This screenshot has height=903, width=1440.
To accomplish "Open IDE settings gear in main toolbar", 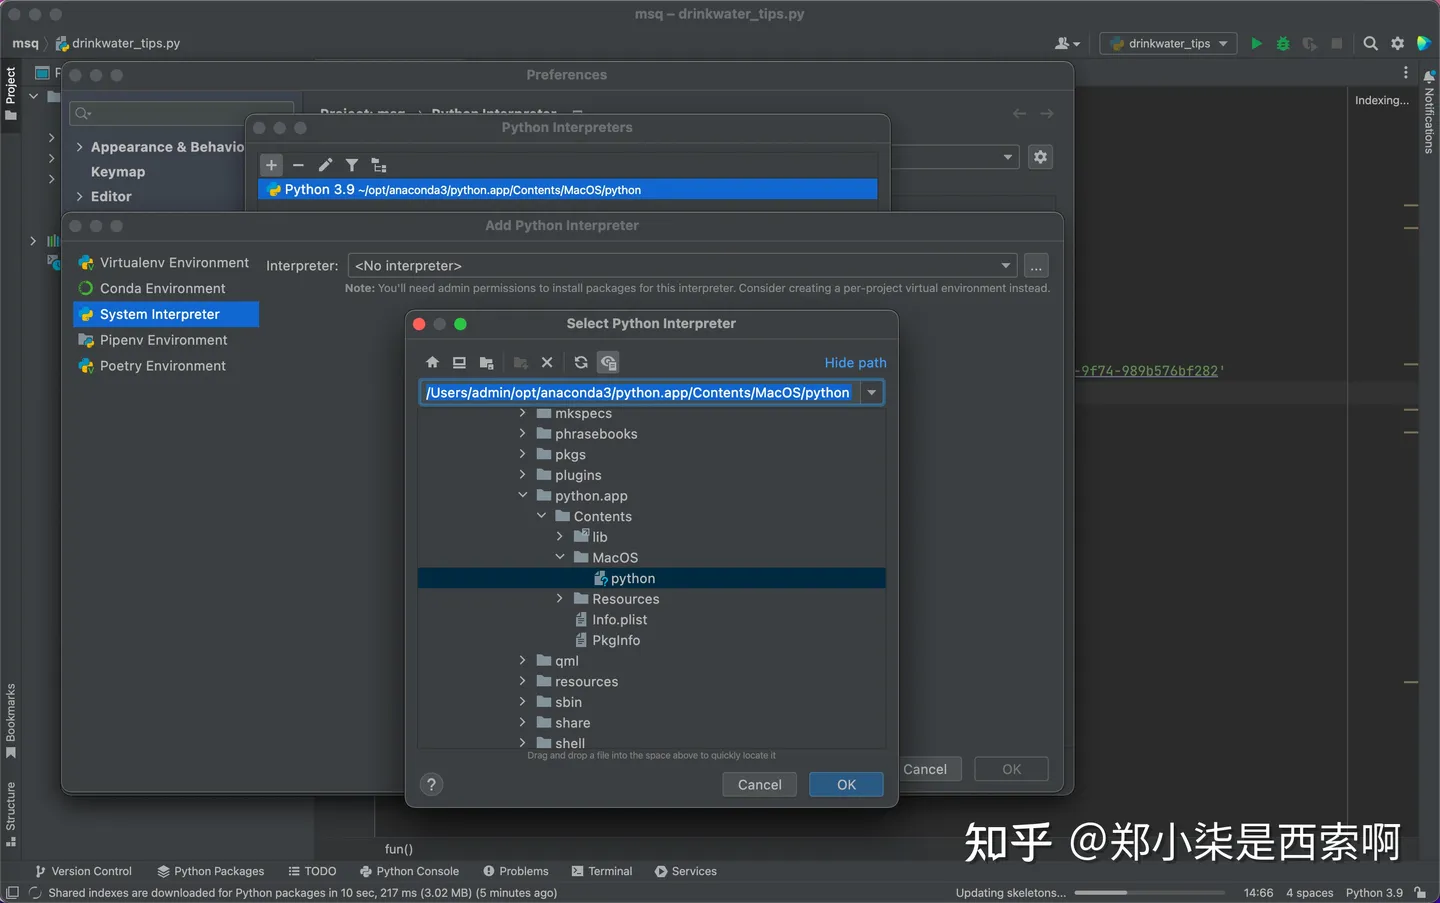I will coord(1398,44).
